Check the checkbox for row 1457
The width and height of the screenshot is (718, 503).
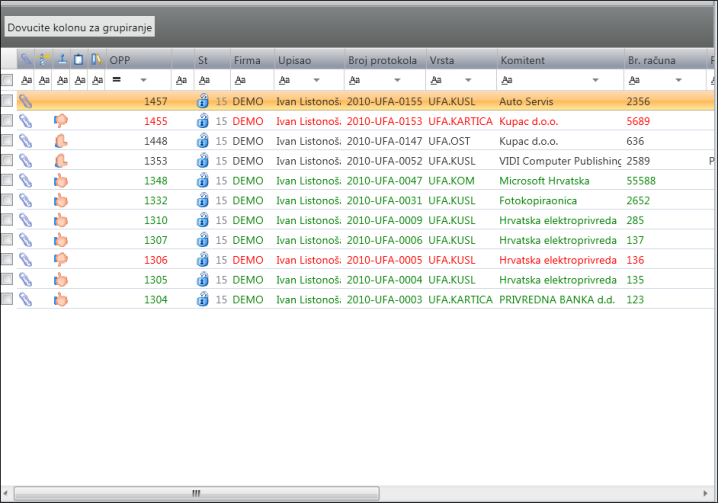(x=7, y=101)
